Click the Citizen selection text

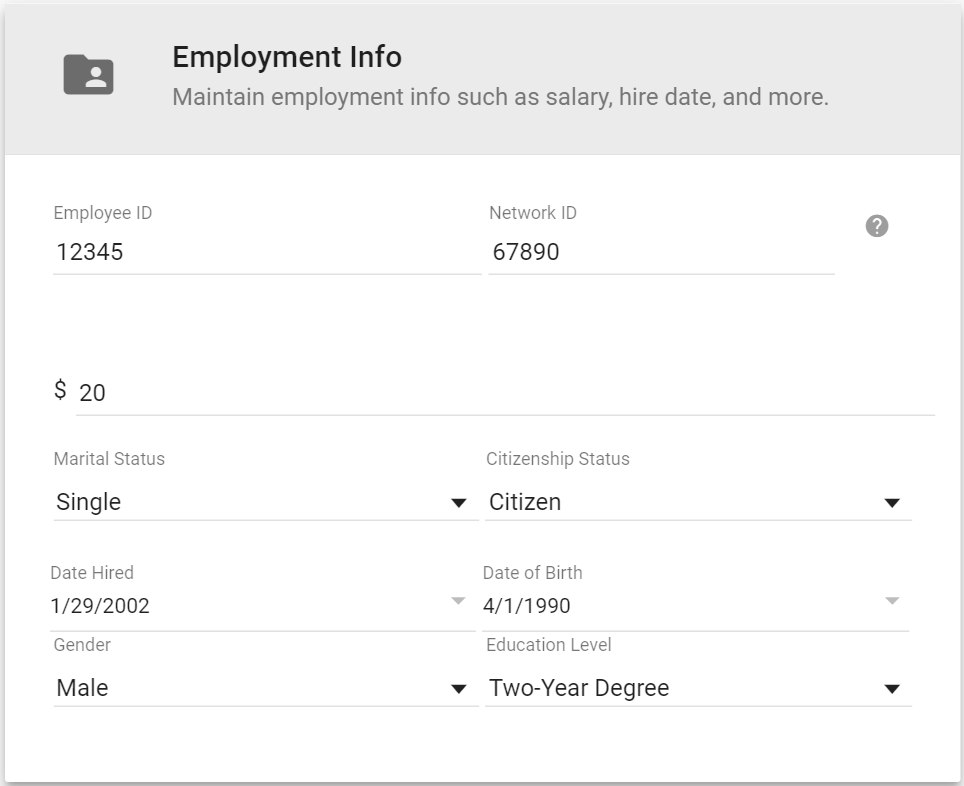coord(525,502)
